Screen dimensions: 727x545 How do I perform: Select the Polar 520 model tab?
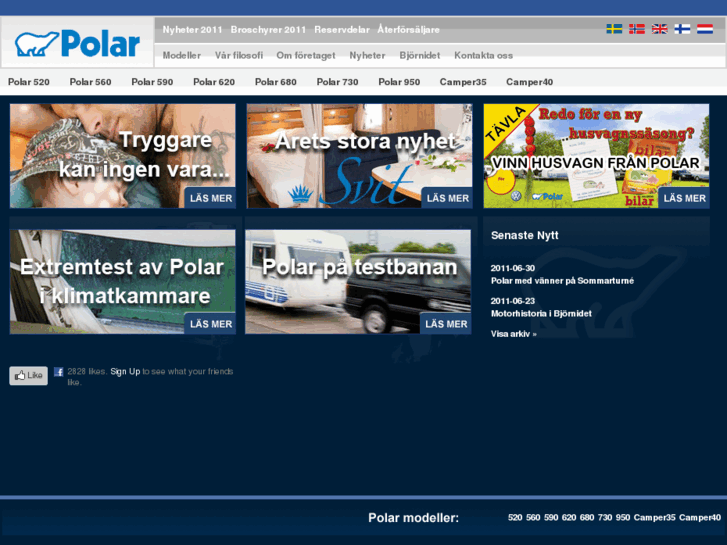29,82
